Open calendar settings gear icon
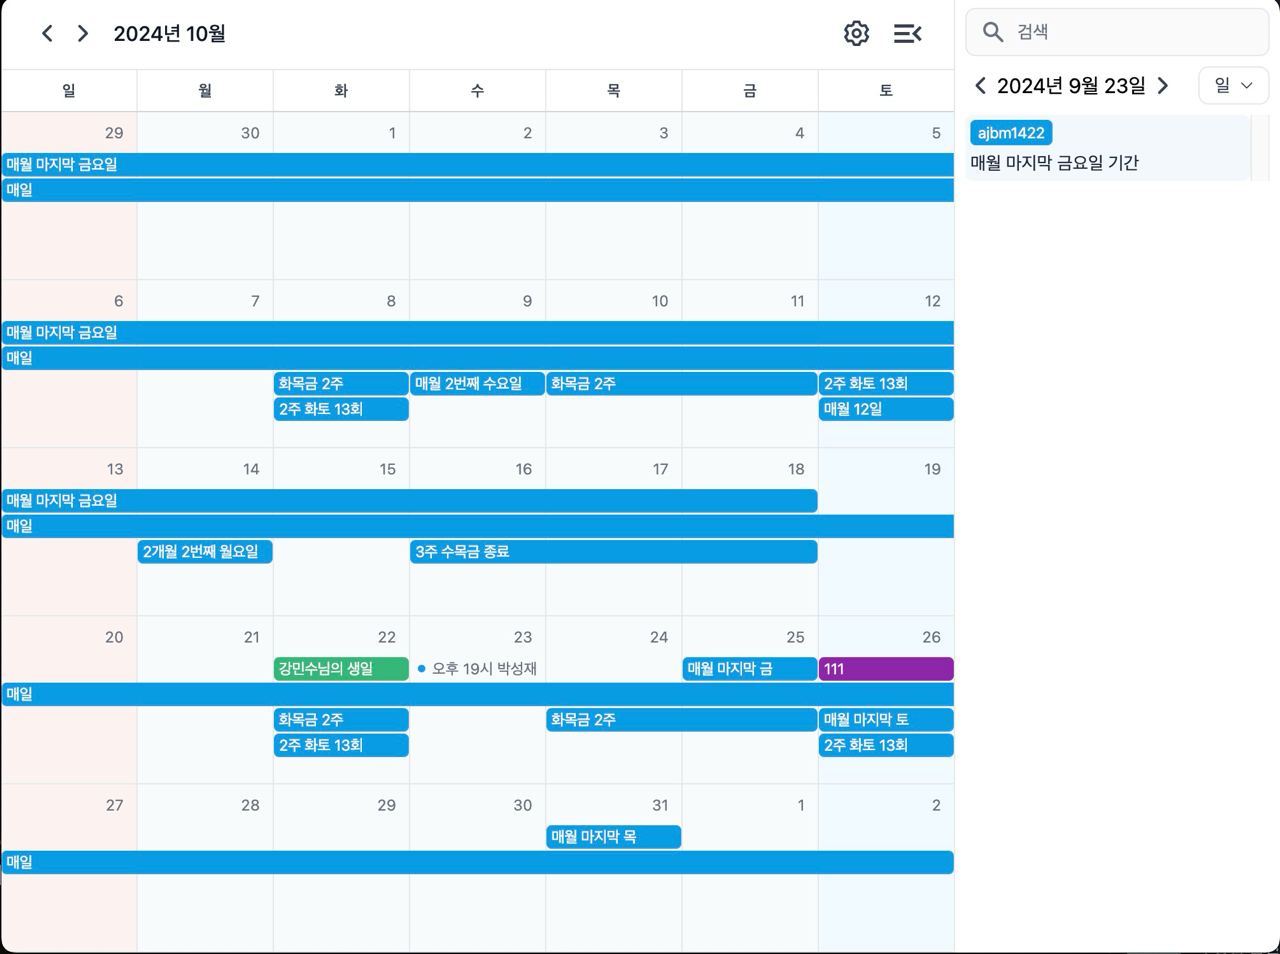This screenshot has height=954, width=1280. point(856,34)
